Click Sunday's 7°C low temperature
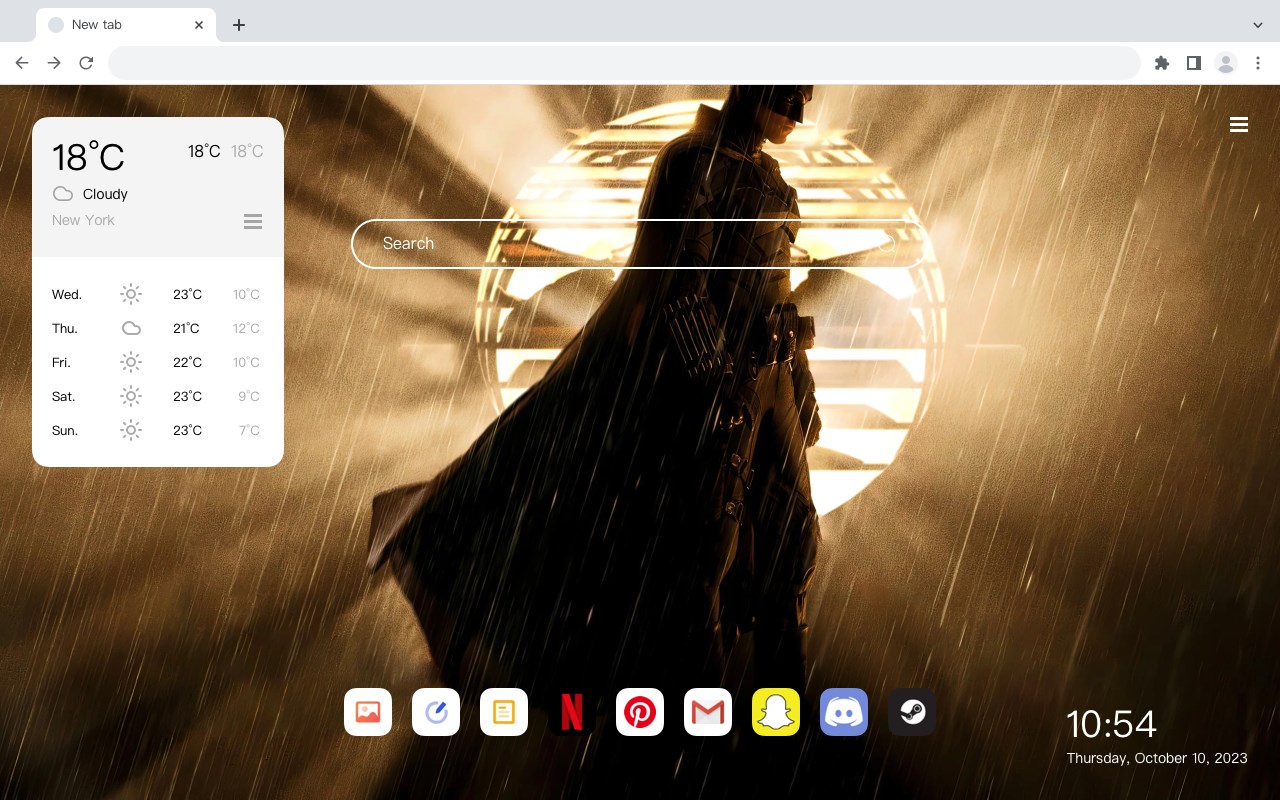 point(249,430)
